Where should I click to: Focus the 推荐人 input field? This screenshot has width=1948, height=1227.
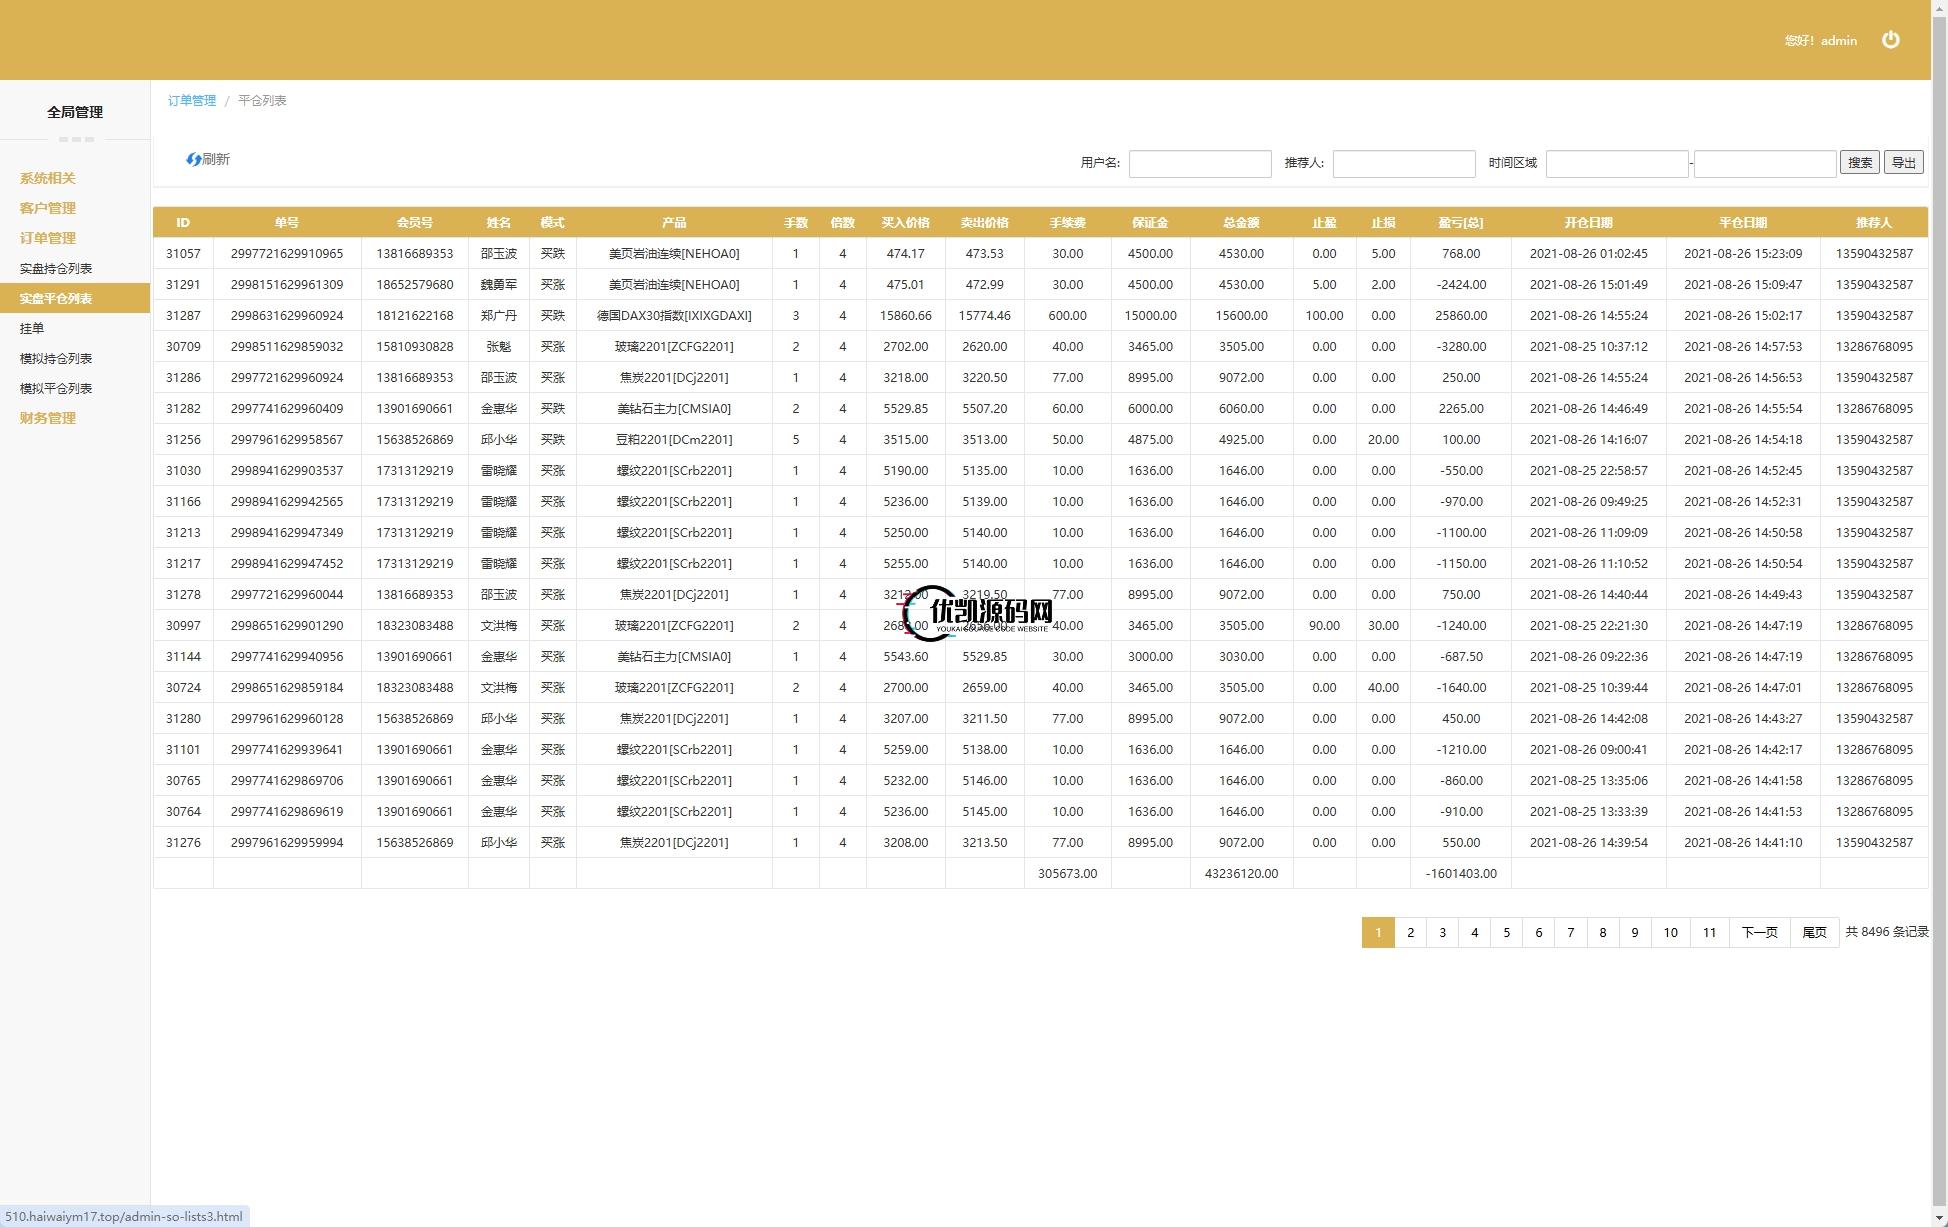[1403, 163]
